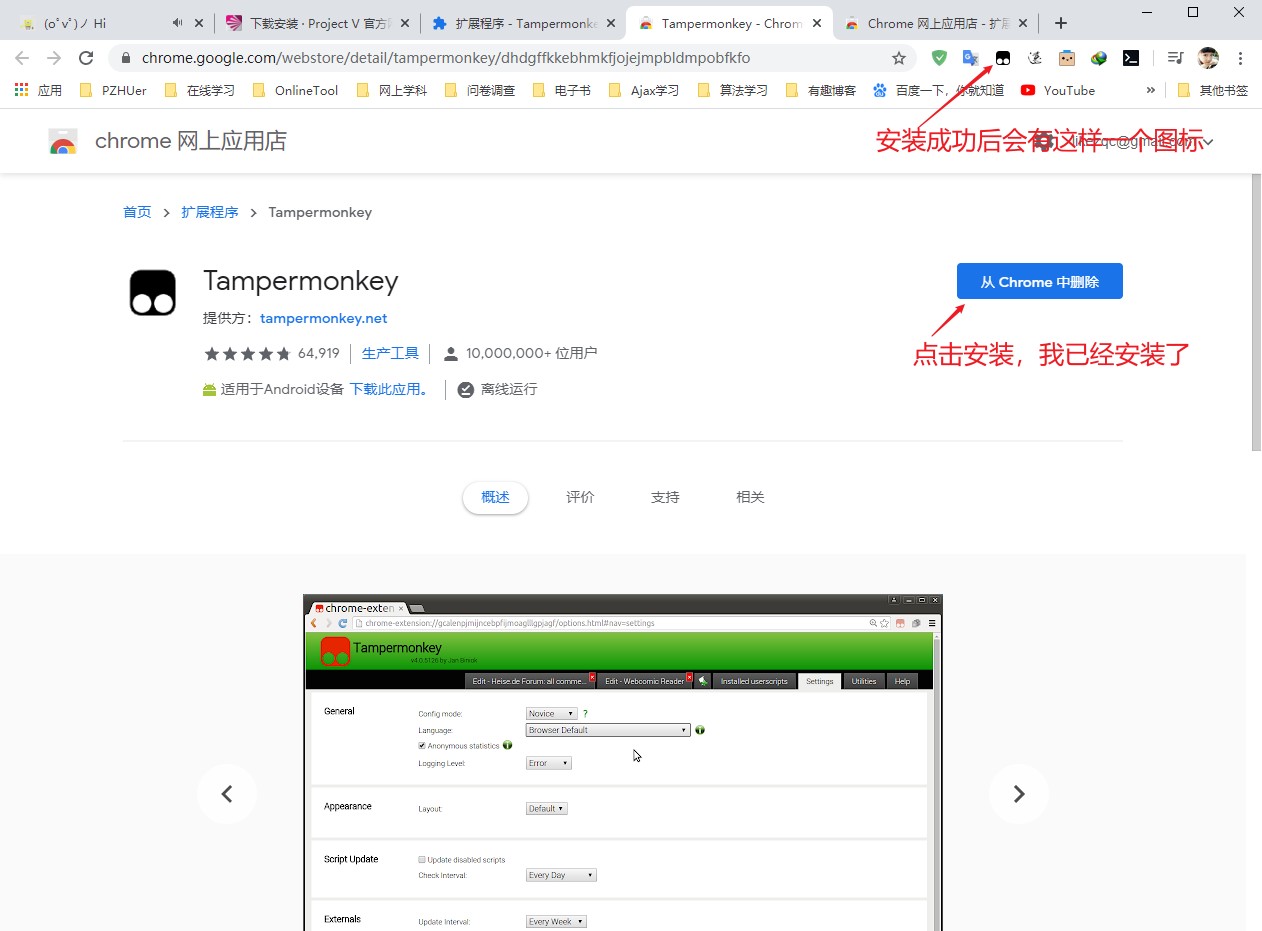Image resolution: width=1262 pixels, height=931 pixels.
Task: Expand the hidden bookmarks overflow chevron
Action: (1150, 90)
